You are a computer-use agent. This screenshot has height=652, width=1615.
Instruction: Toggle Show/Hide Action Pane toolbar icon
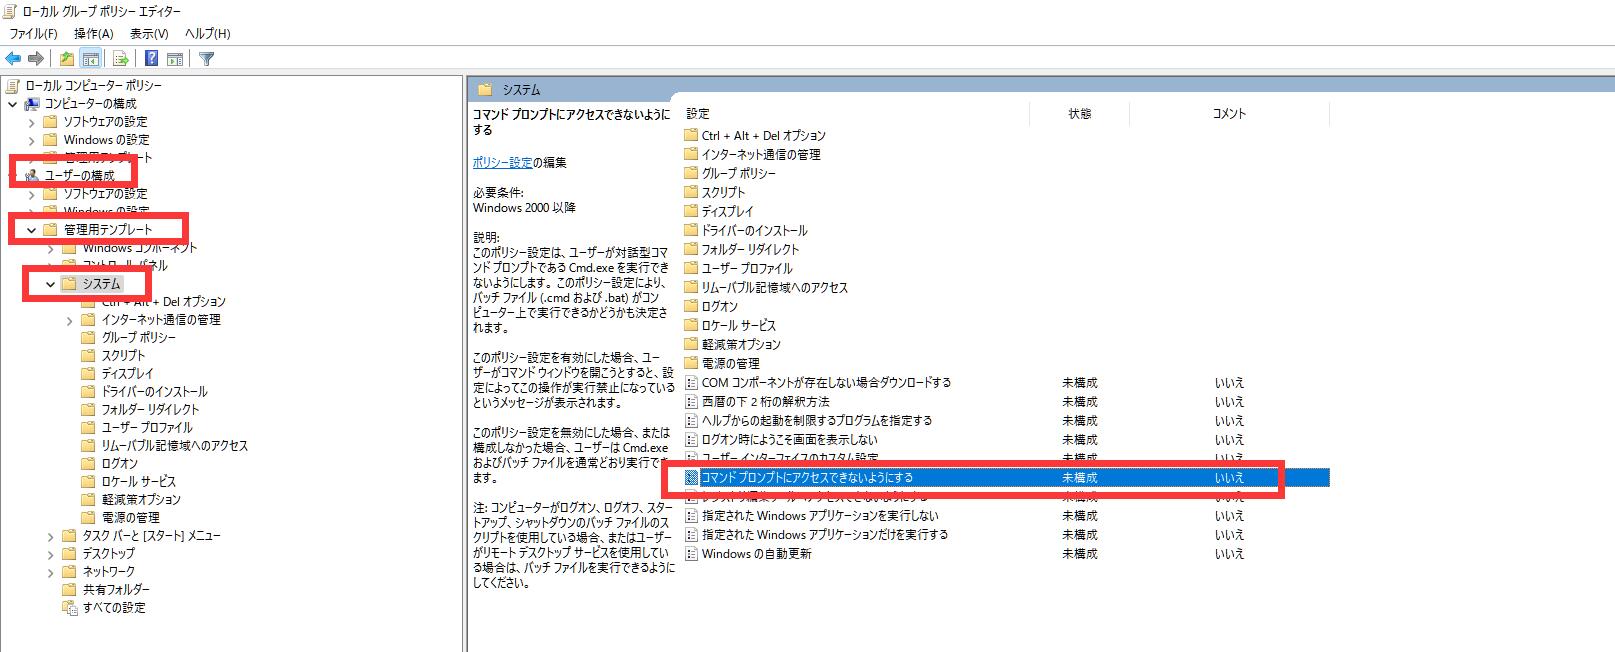175,59
